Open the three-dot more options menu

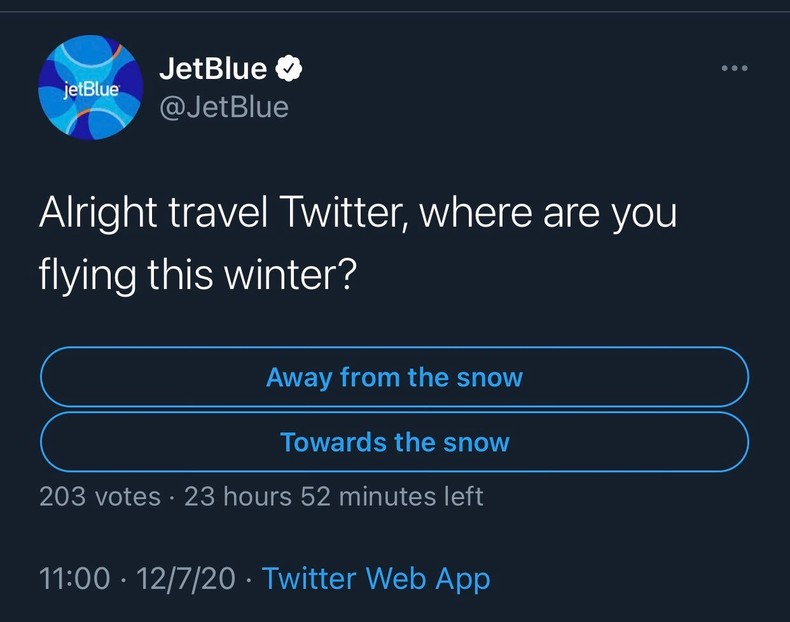coord(734,69)
